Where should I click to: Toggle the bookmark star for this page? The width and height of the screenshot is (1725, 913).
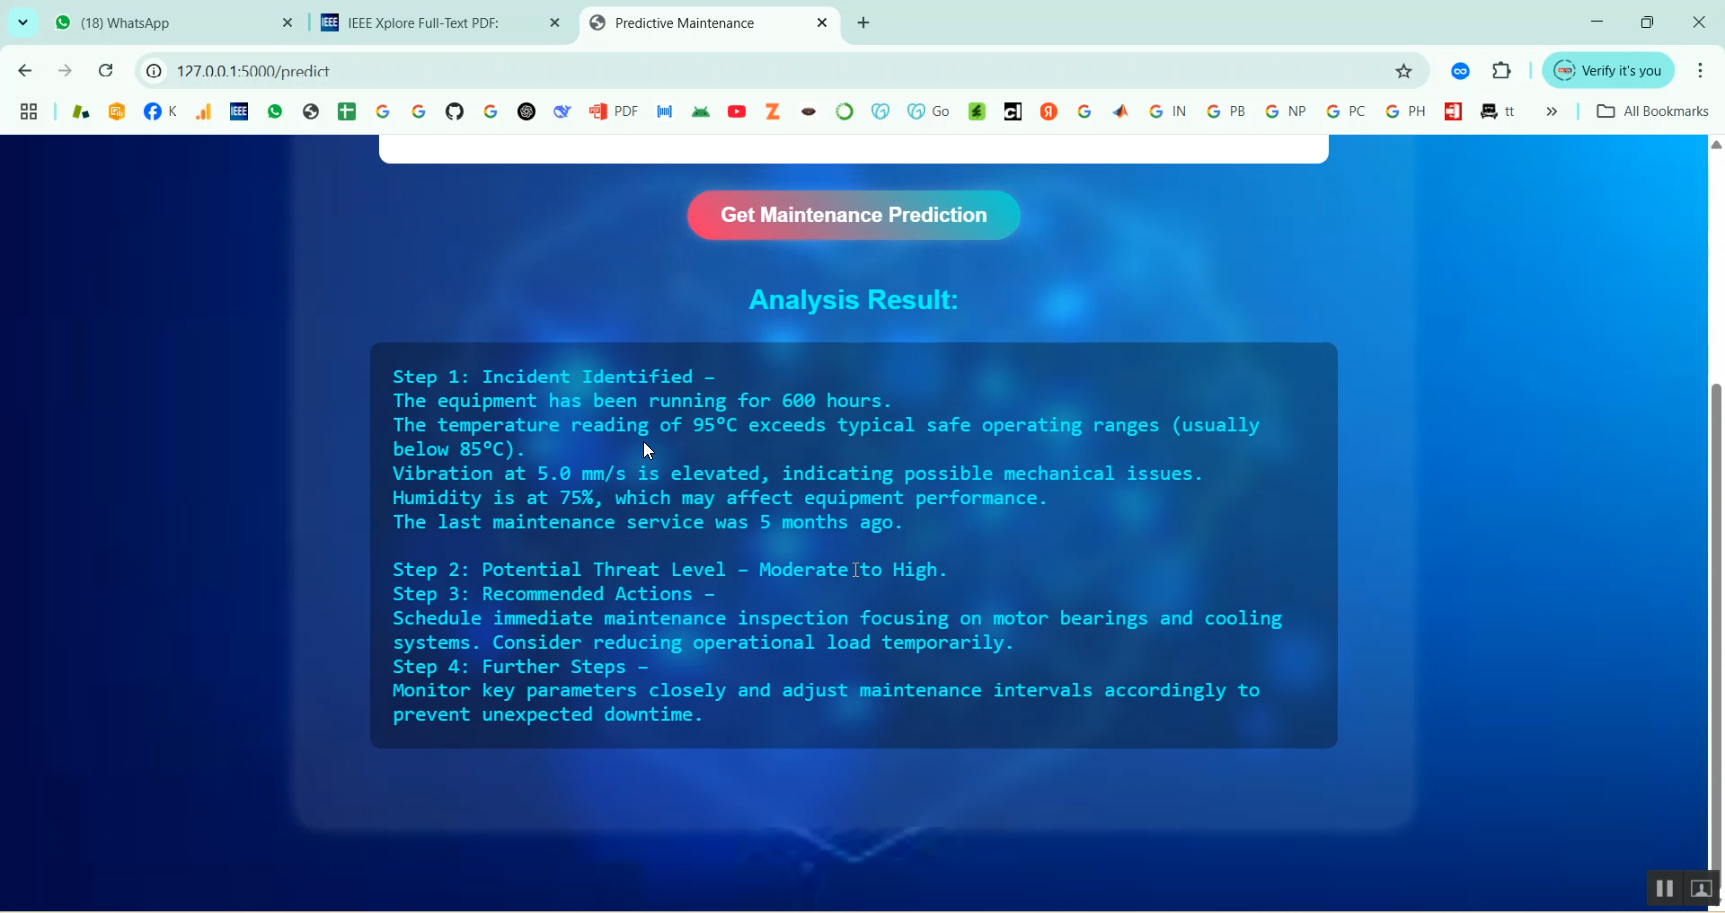1404,71
